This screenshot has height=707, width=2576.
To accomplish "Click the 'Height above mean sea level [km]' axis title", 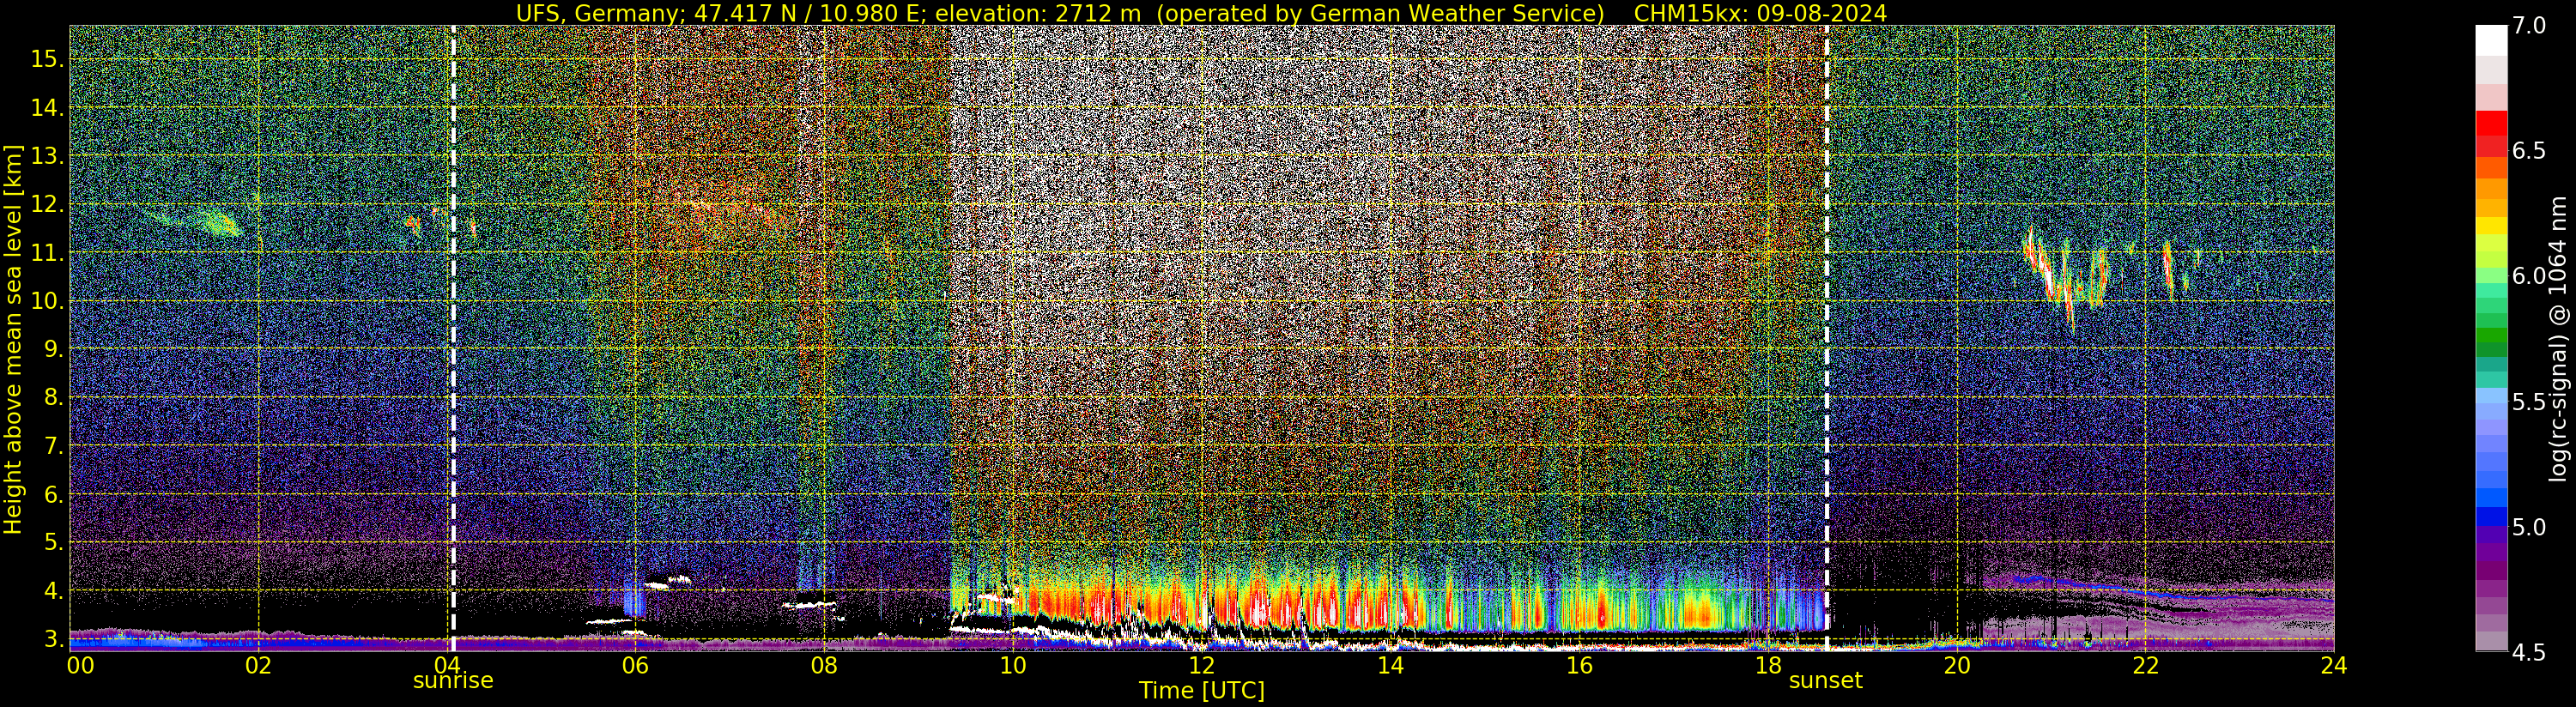I will click(x=13, y=339).
